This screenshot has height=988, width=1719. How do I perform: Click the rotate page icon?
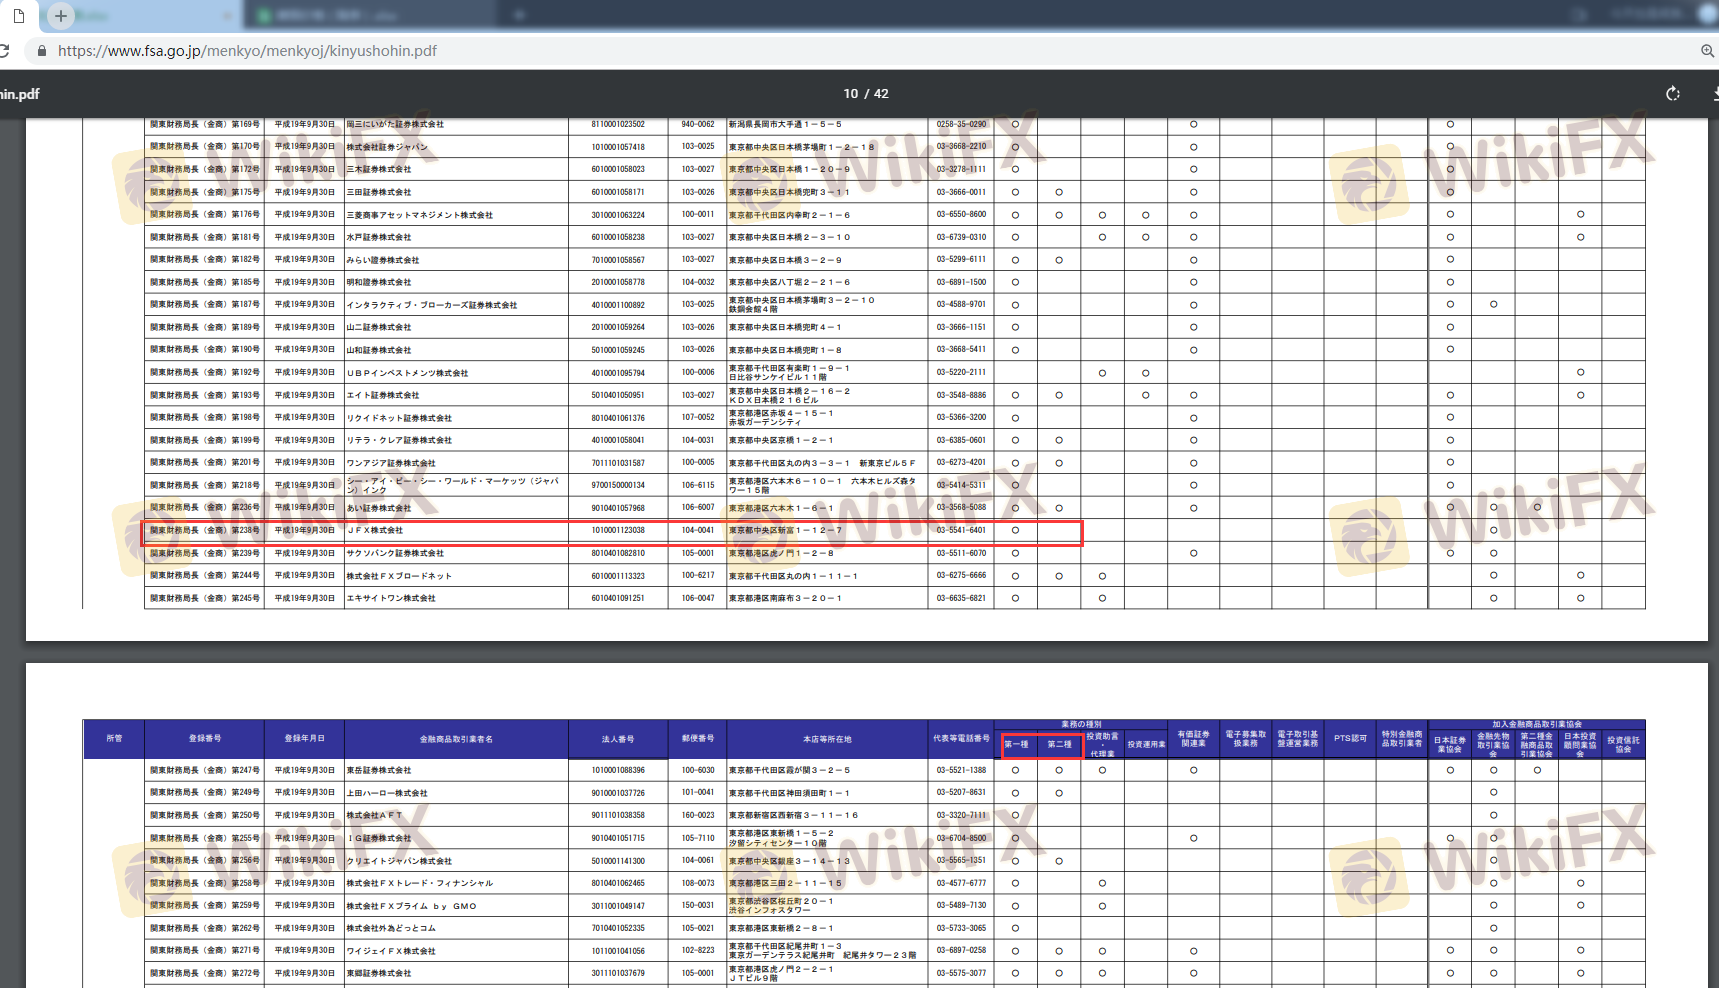[1672, 94]
